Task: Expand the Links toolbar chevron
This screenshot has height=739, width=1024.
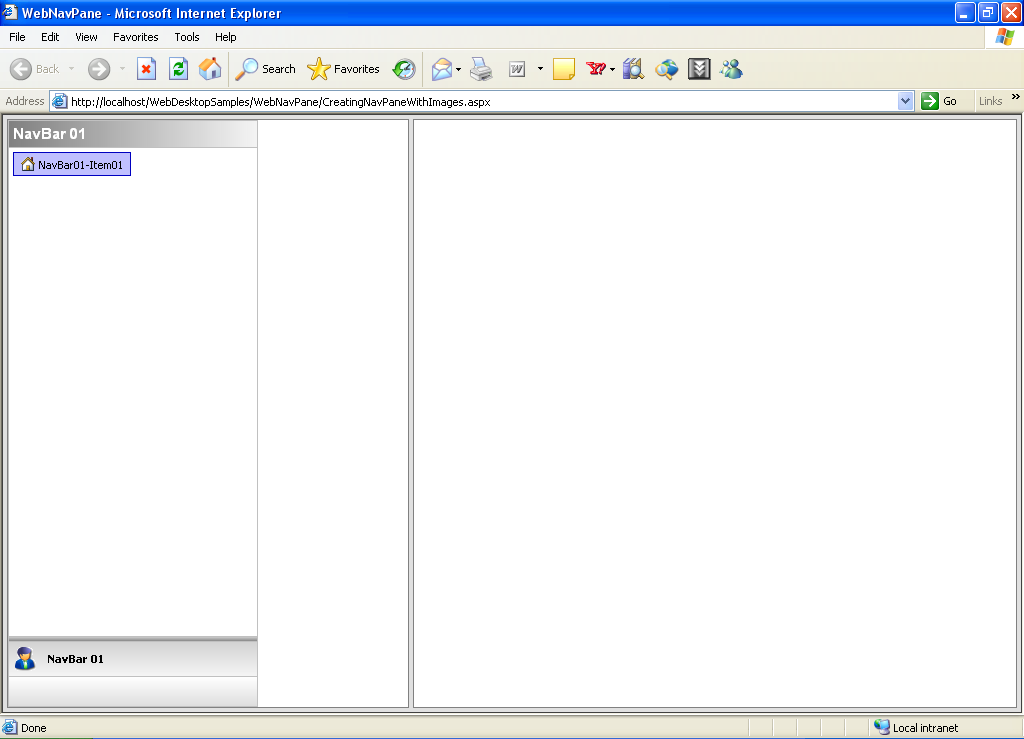Action: 1016,97
